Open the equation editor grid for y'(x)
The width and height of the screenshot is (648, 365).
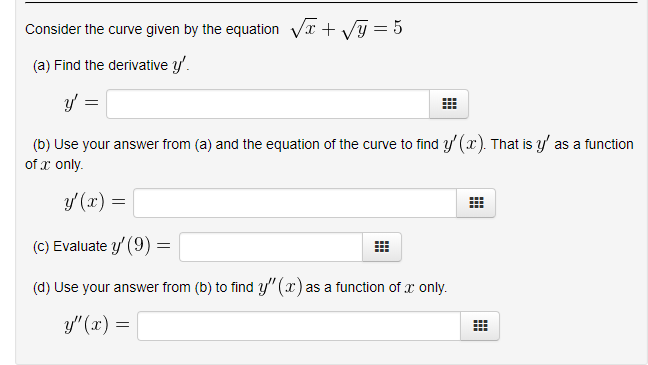pos(476,203)
